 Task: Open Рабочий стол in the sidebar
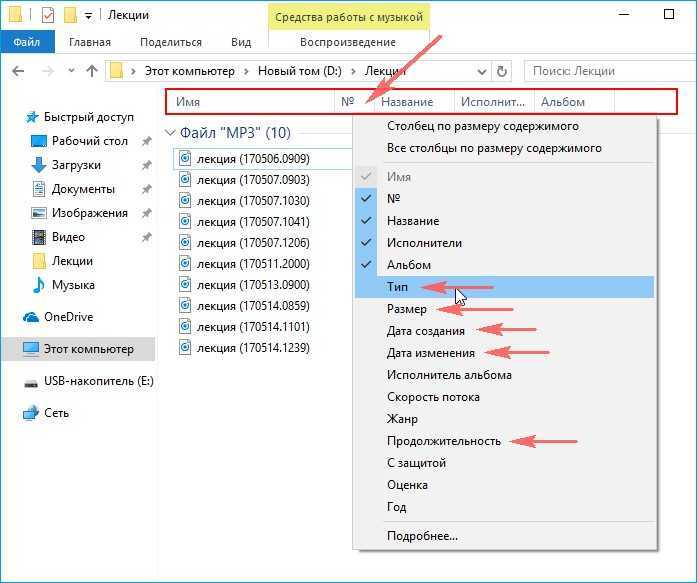80,141
